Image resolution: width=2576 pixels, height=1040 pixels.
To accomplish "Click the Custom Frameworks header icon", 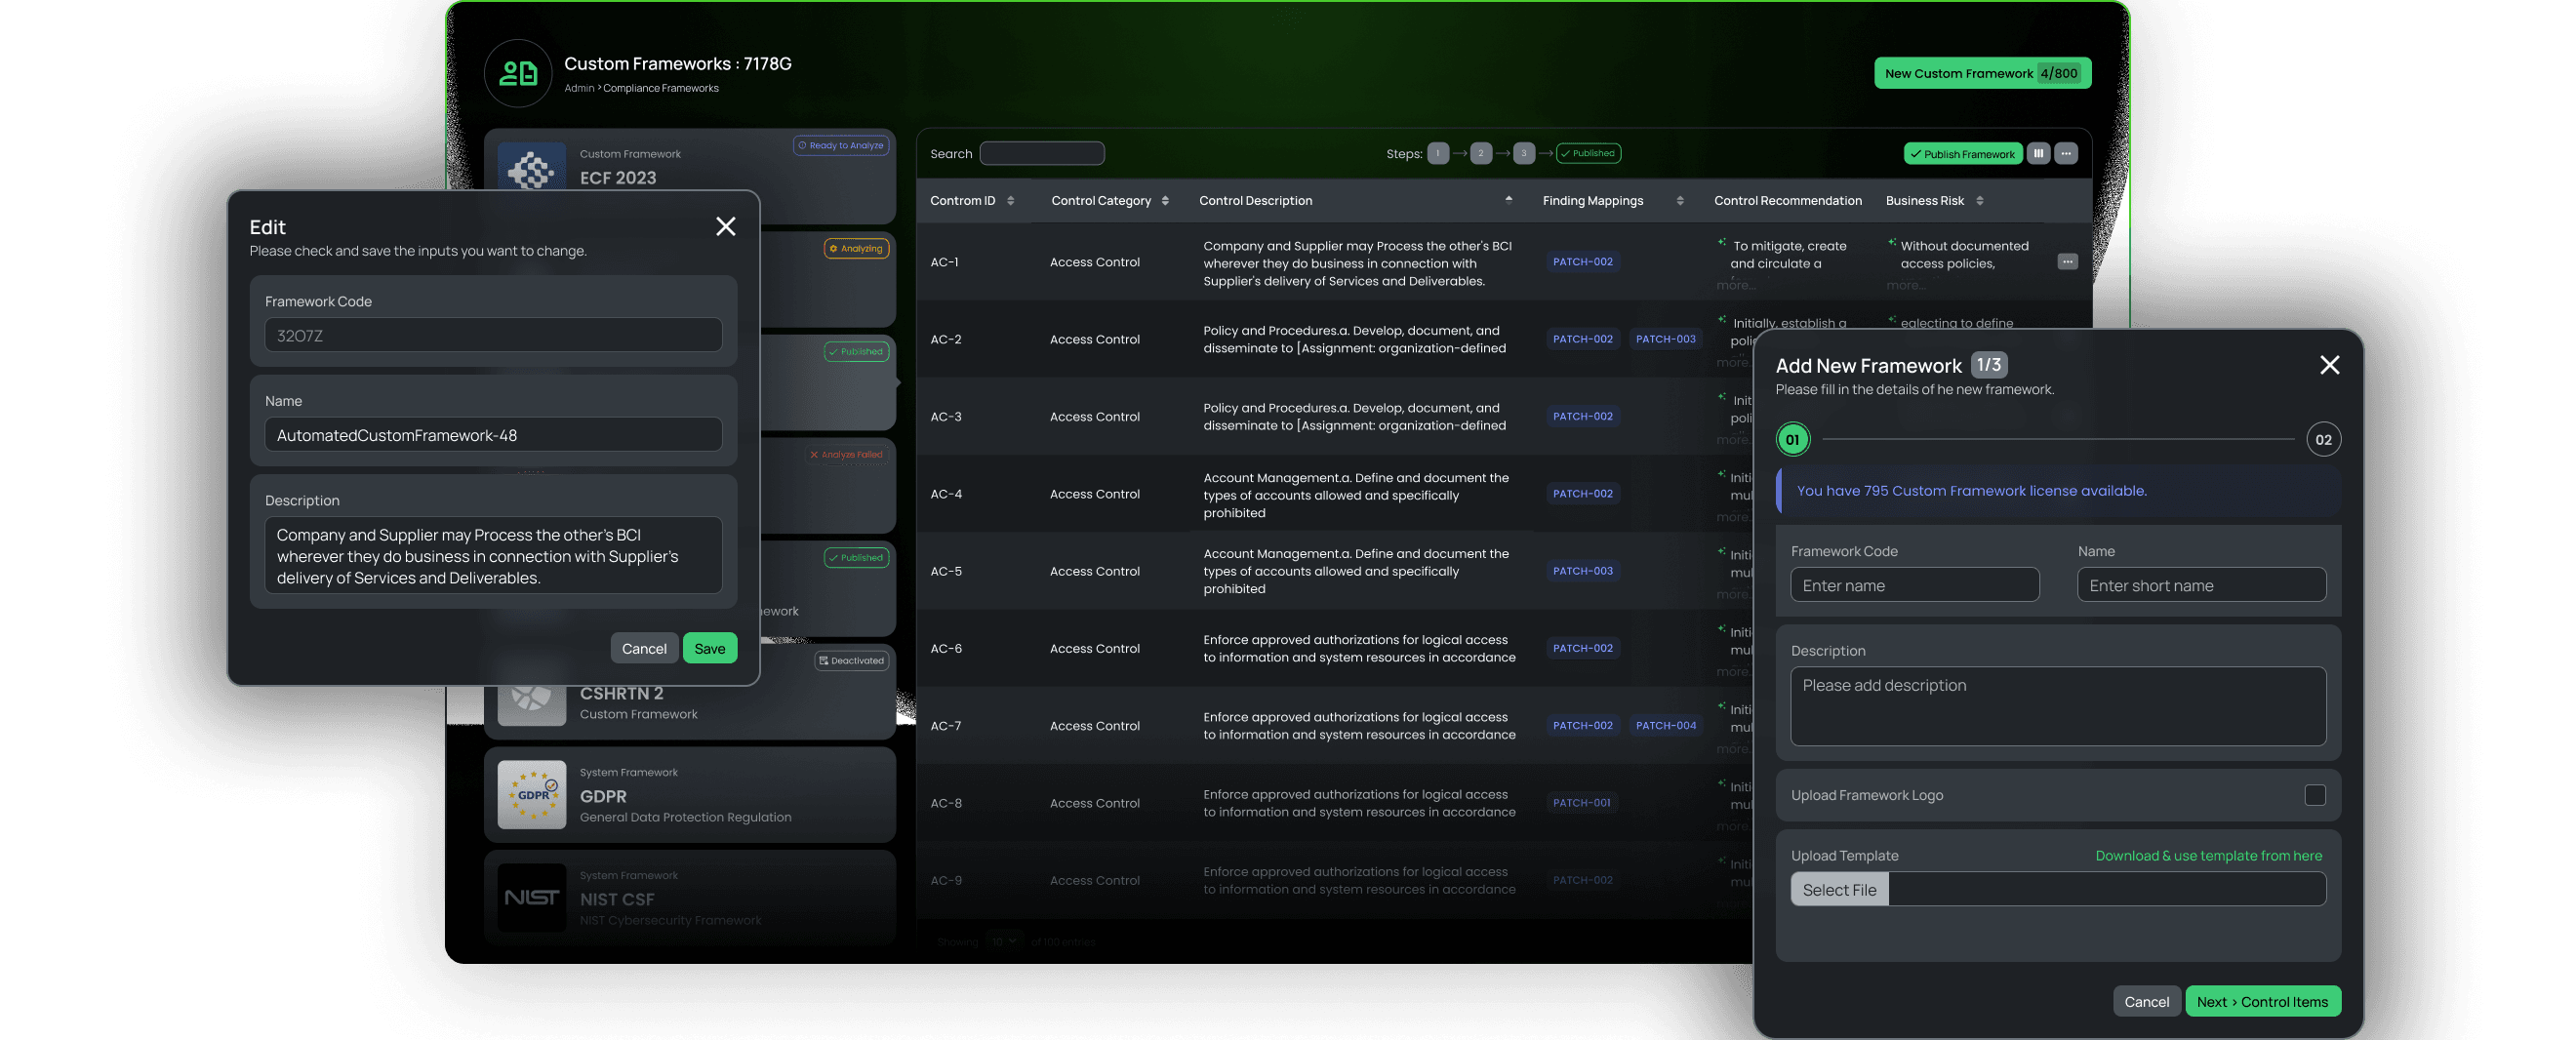I will [x=518, y=73].
